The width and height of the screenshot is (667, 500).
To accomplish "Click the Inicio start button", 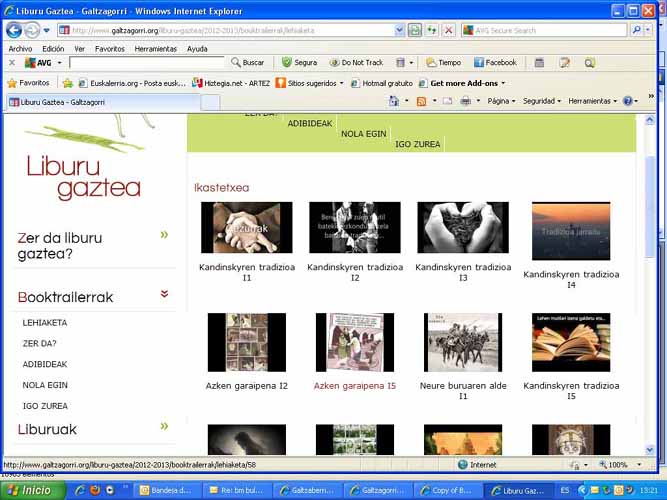I will pos(32,491).
